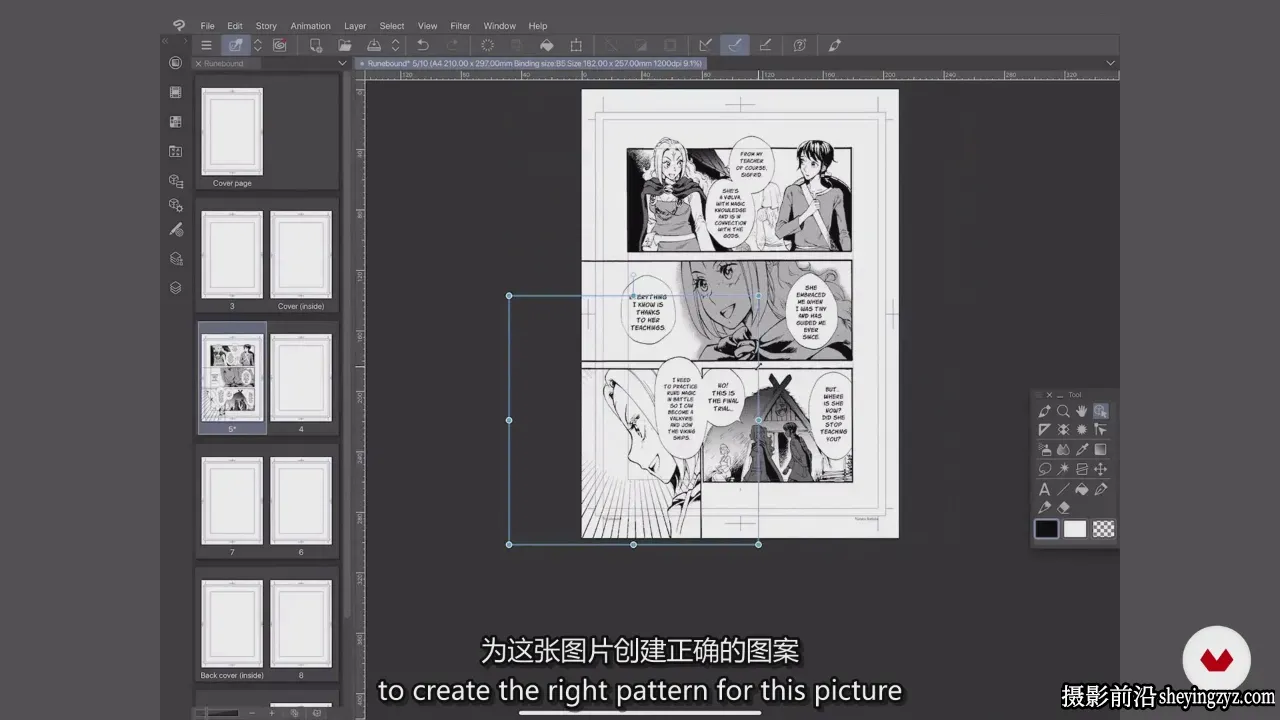Select the Cover (inside) page thumbnail

301,255
